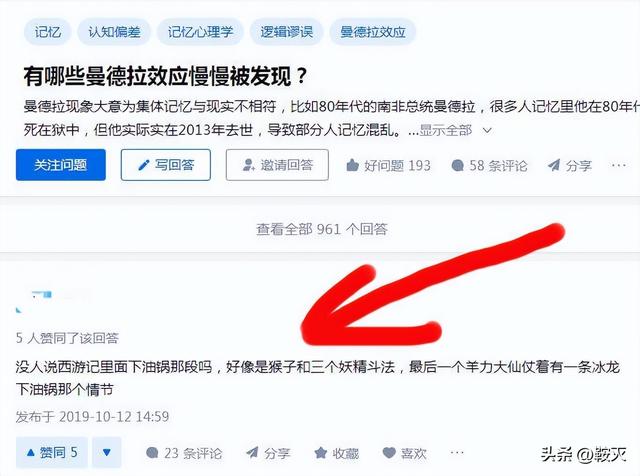The image size is (640, 476).
Task: Open the 58 条评论 comment bubble
Action: pyautogui.click(x=458, y=165)
